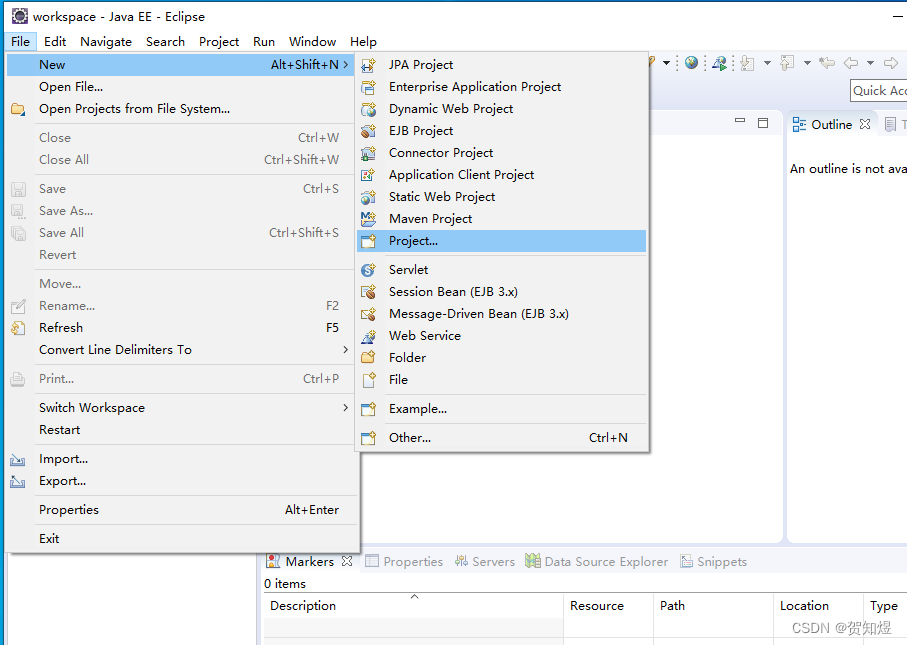Select Other... (Ctrl+N) entry
Image resolution: width=907 pixels, height=645 pixels.
(502, 438)
